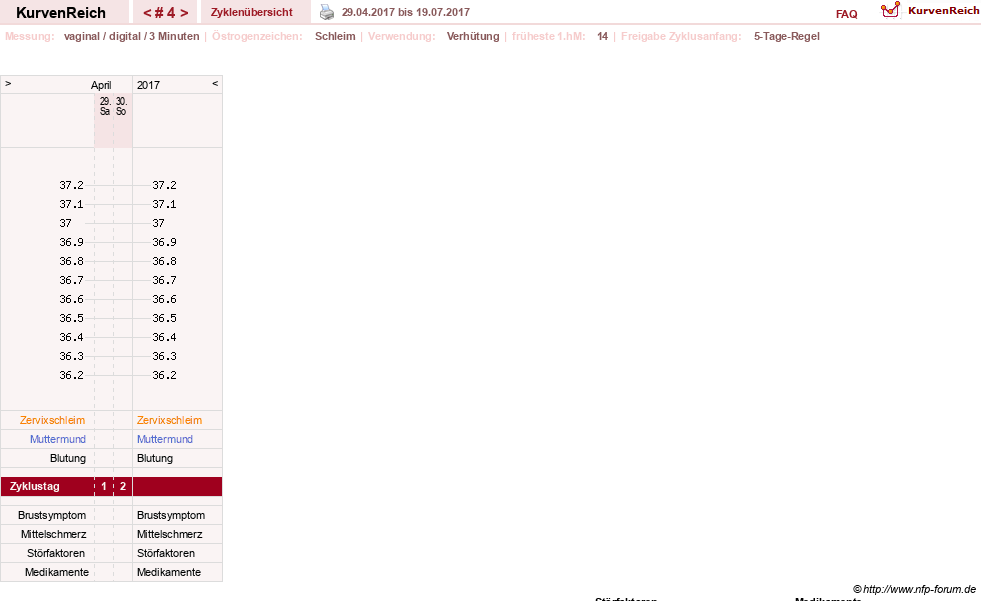981x601 pixels.
Task: Click the date range 29.04.2017 bis 19.07.2017
Action: click(405, 12)
